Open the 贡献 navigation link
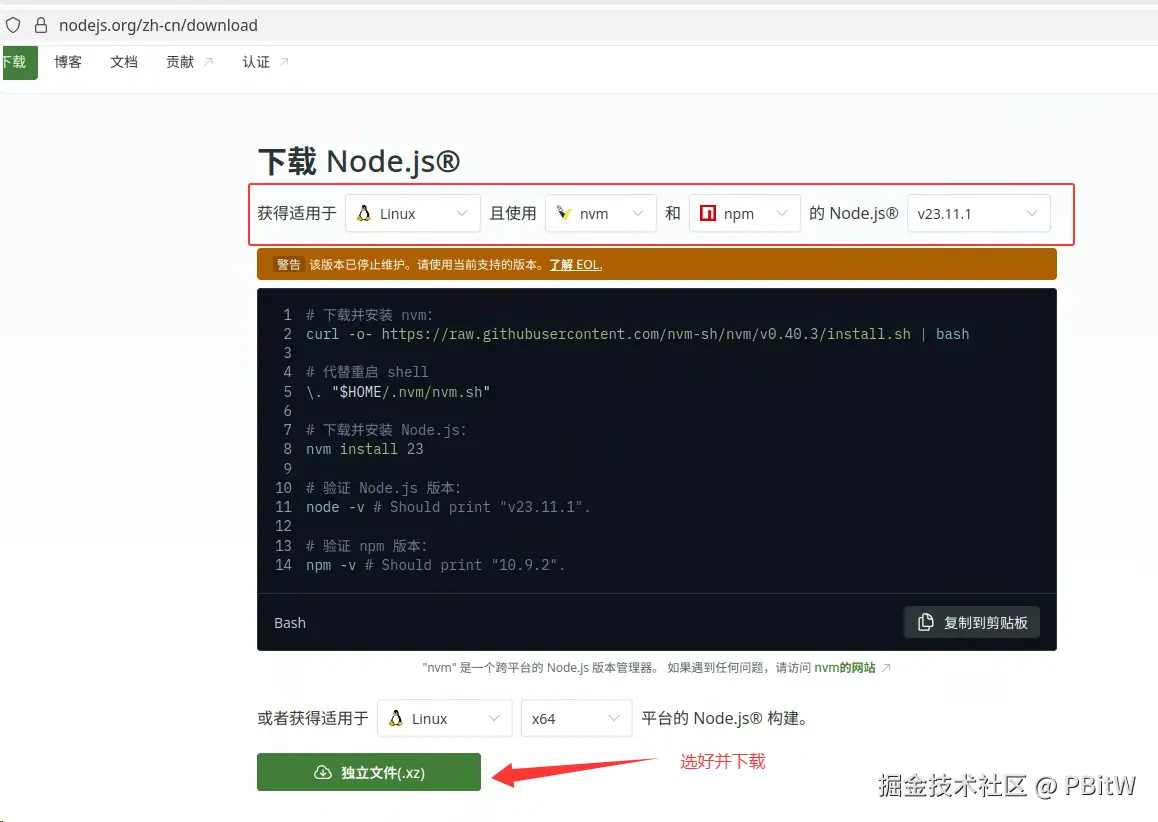1158x822 pixels. 180,62
